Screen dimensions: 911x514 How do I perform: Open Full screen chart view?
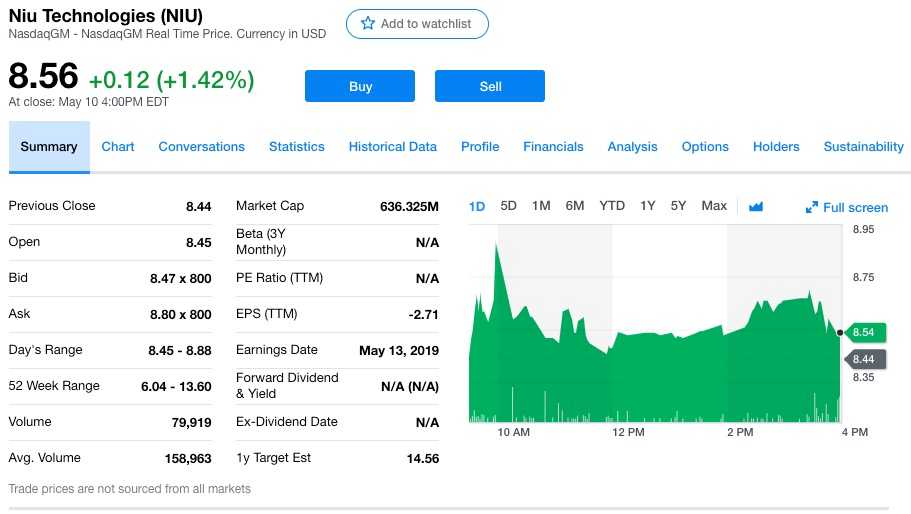click(x=847, y=207)
